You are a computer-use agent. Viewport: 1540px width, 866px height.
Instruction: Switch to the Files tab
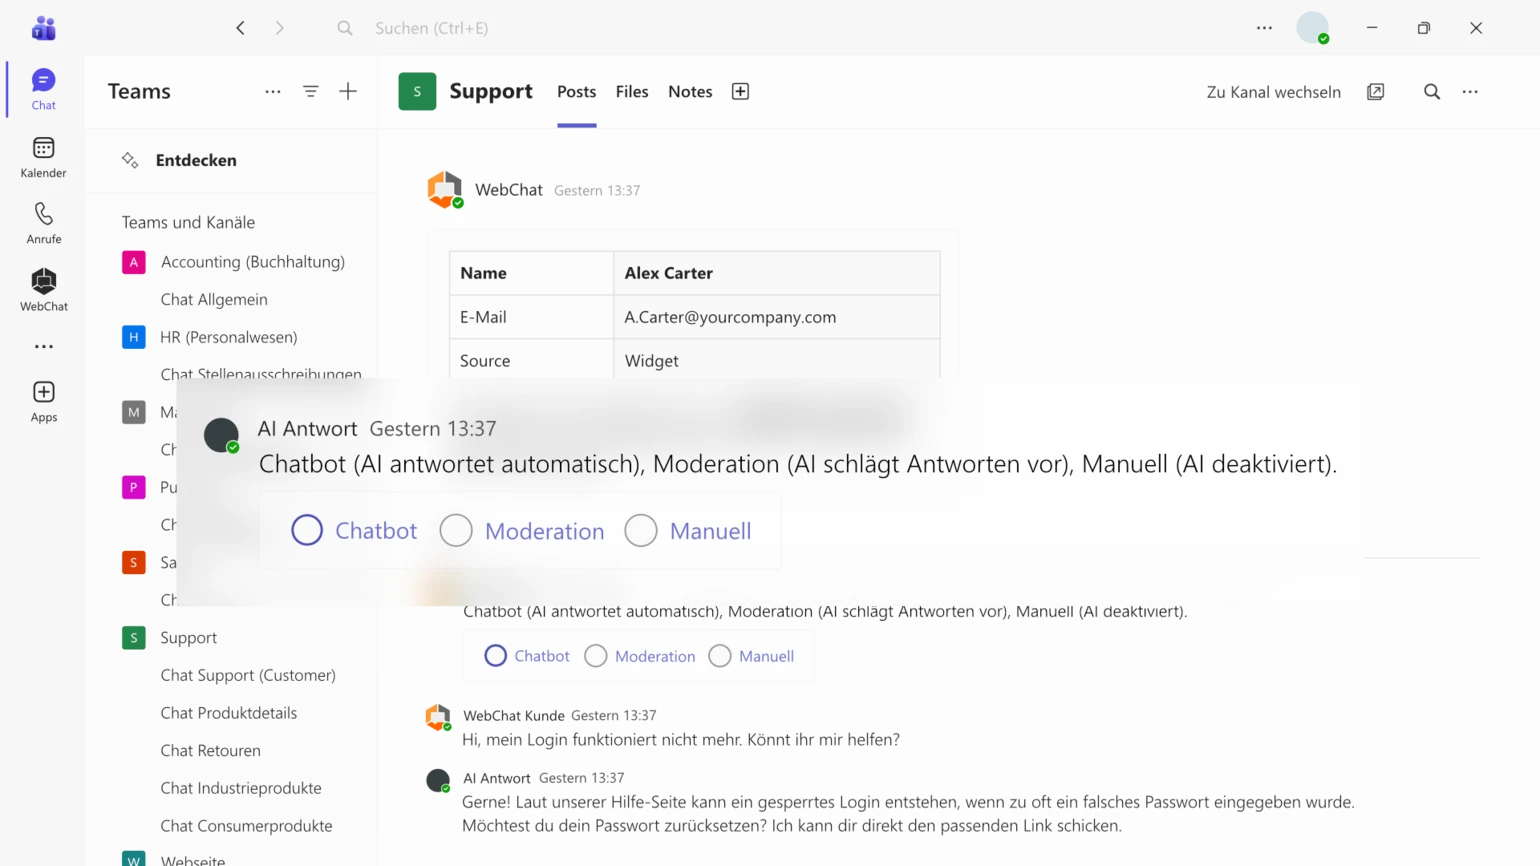631,91
